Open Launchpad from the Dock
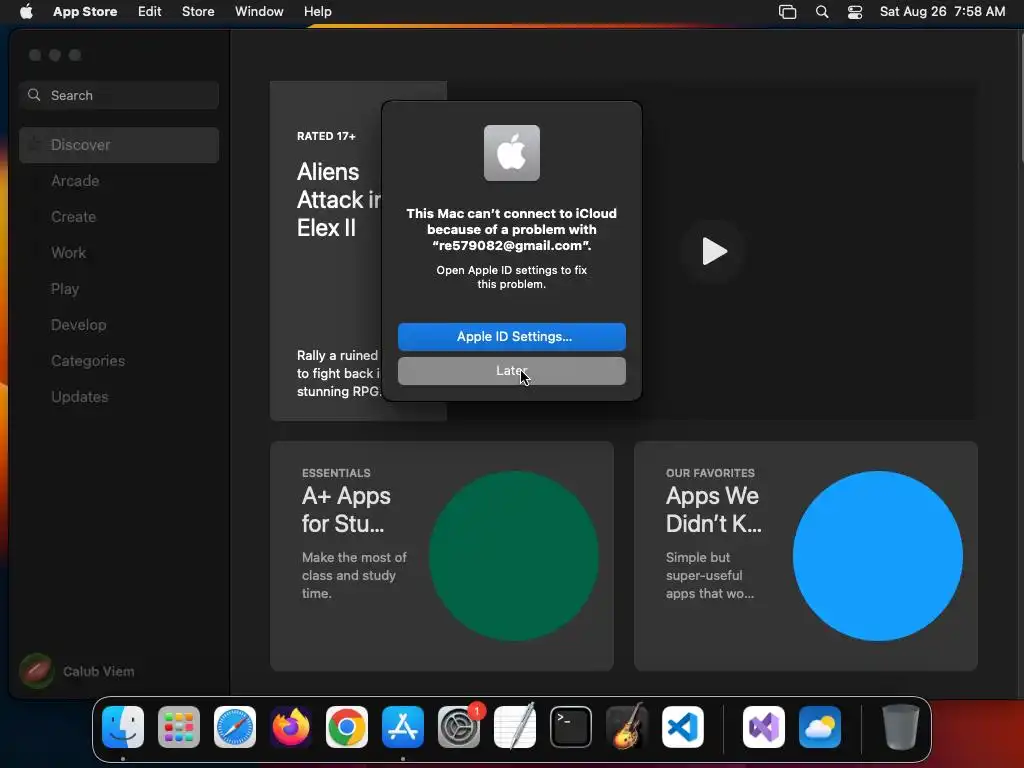The width and height of the screenshot is (1024, 768). coord(179,727)
